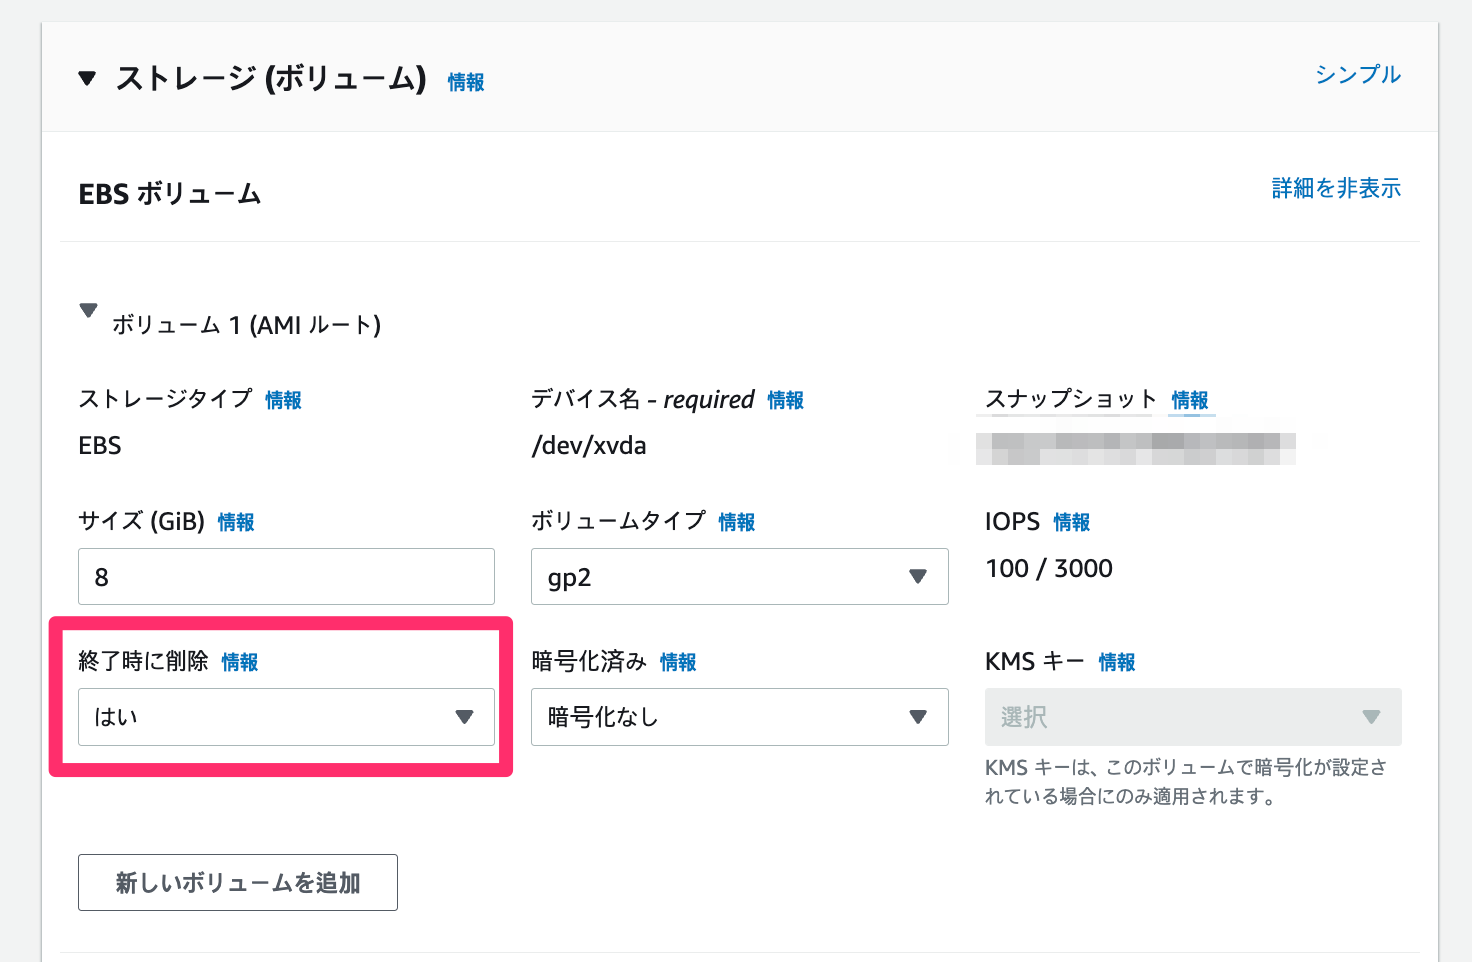1472x962 pixels.
Task: Open 情報 next to ボリュームタイプ
Action: click(x=737, y=521)
